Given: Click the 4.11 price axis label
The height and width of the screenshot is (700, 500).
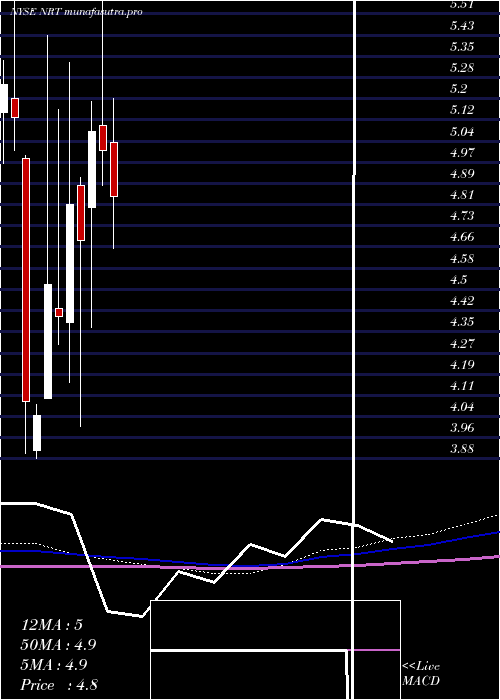Looking at the screenshot, I should point(462,385).
